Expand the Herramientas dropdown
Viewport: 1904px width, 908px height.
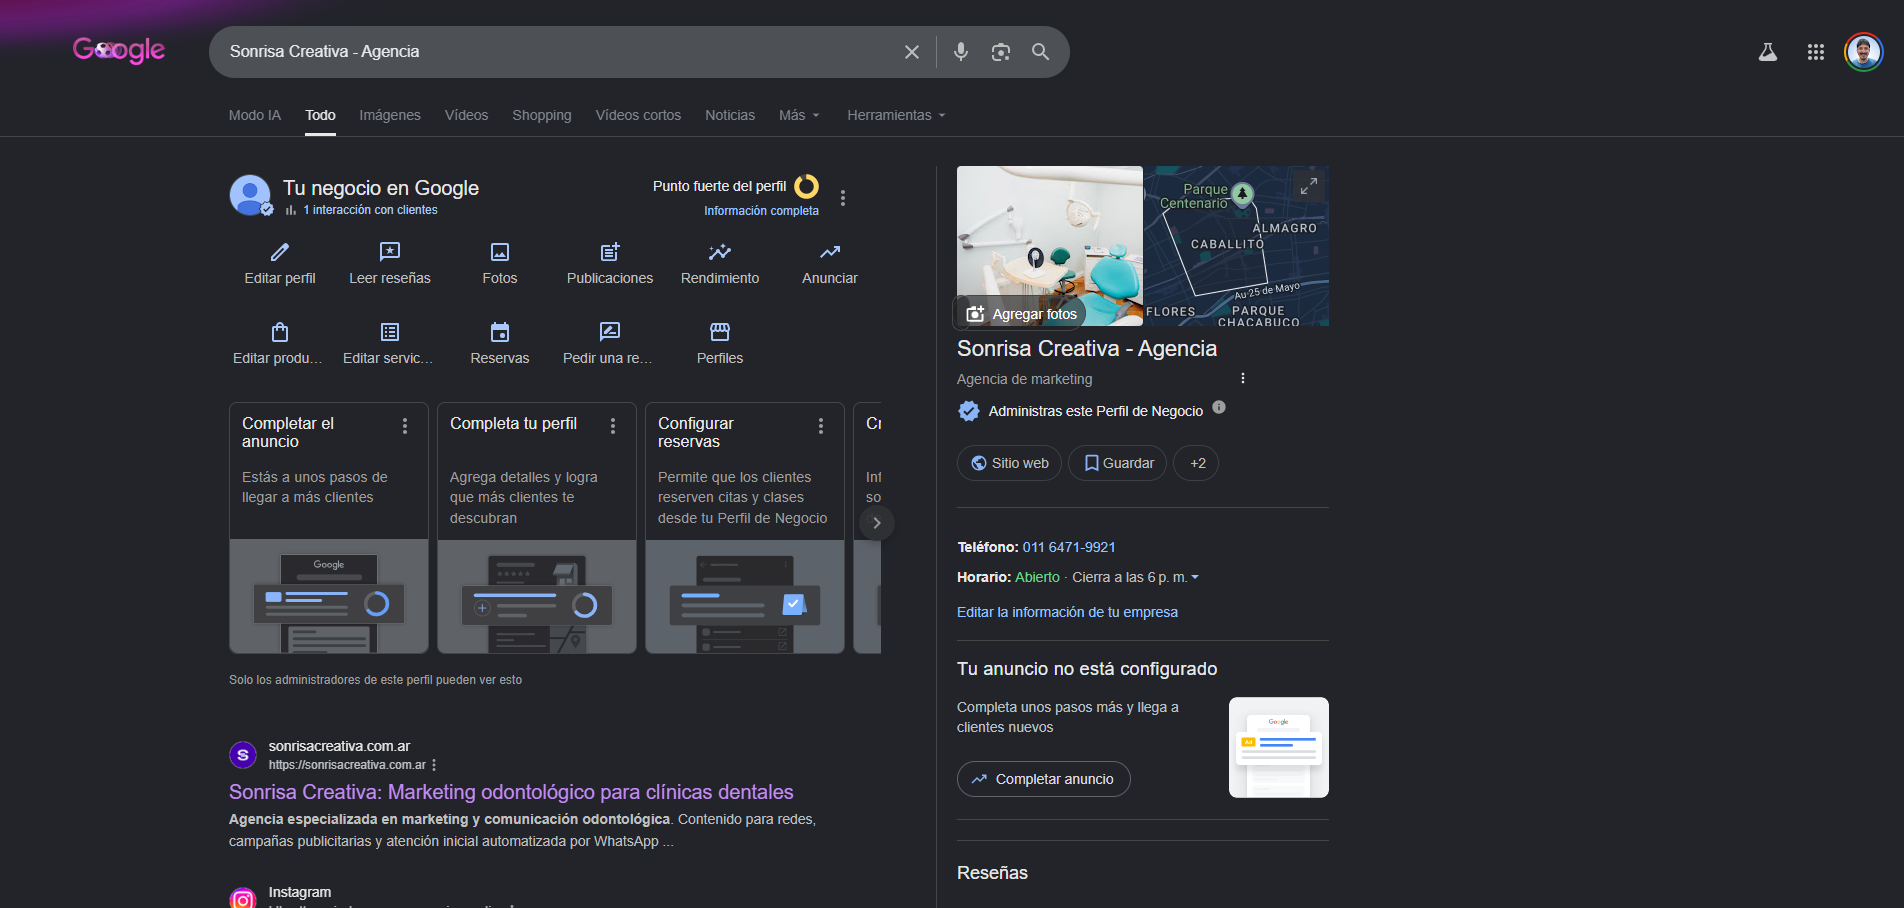[896, 115]
